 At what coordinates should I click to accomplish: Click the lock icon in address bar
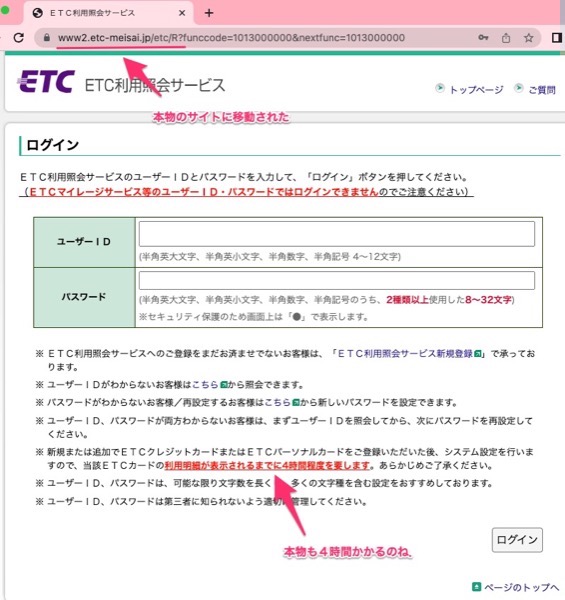[47, 38]
